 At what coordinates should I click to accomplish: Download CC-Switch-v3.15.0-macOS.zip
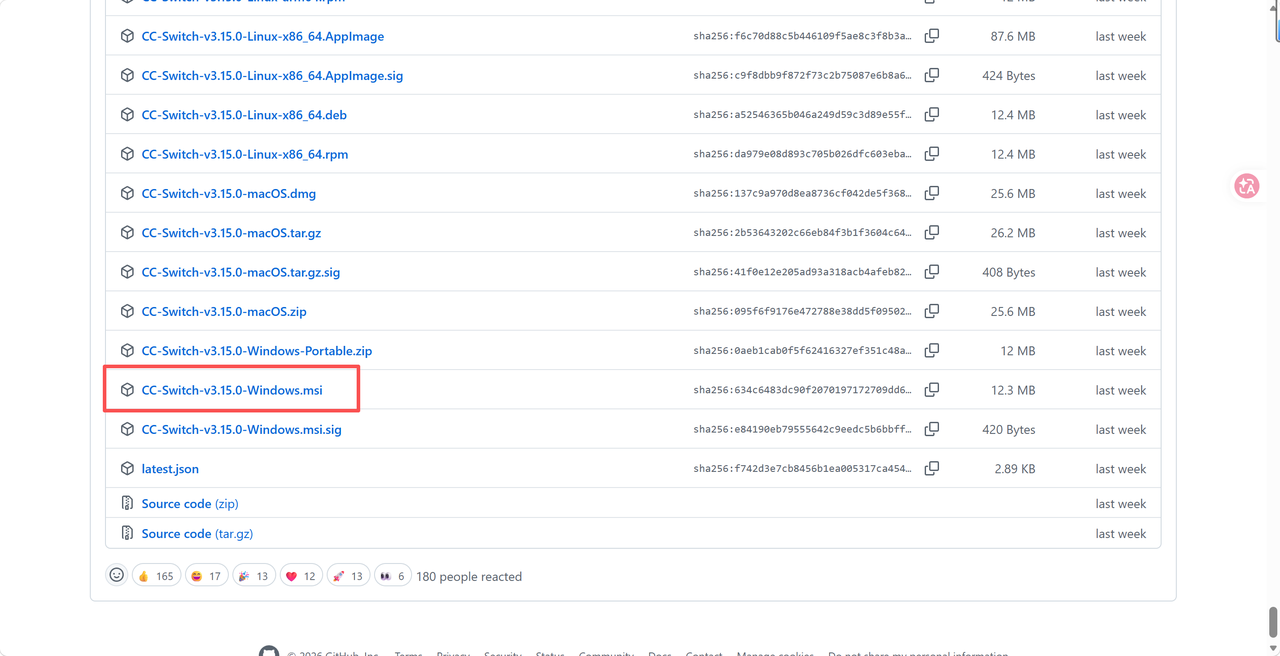(224, 311)
